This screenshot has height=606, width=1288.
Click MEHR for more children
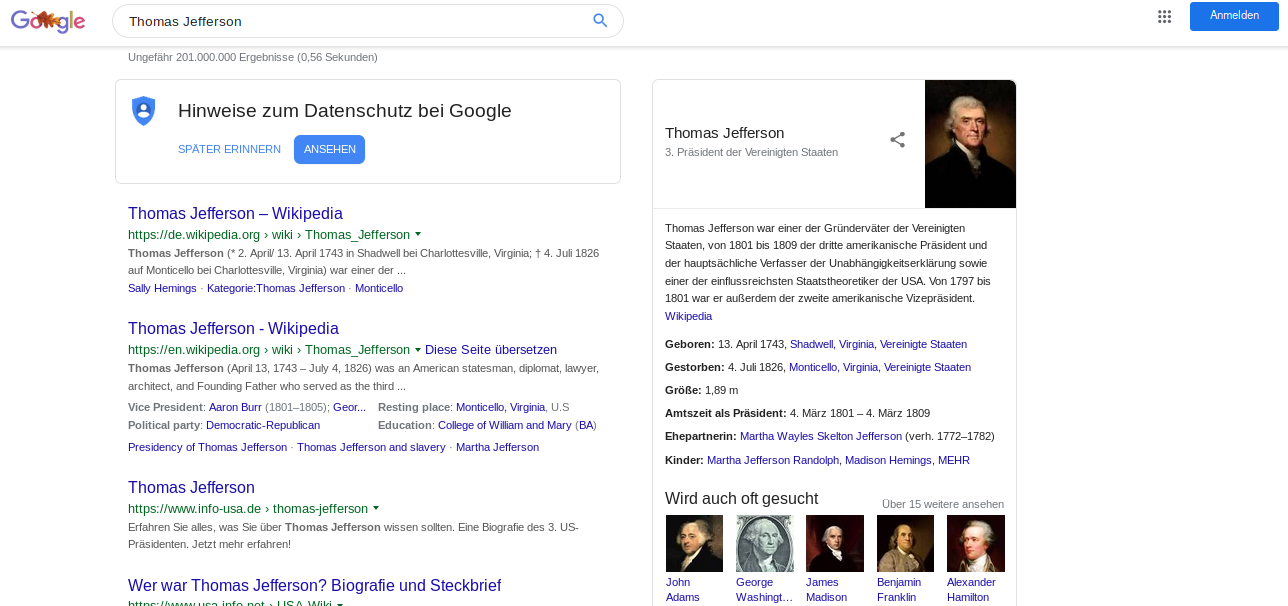pos(954,460)
